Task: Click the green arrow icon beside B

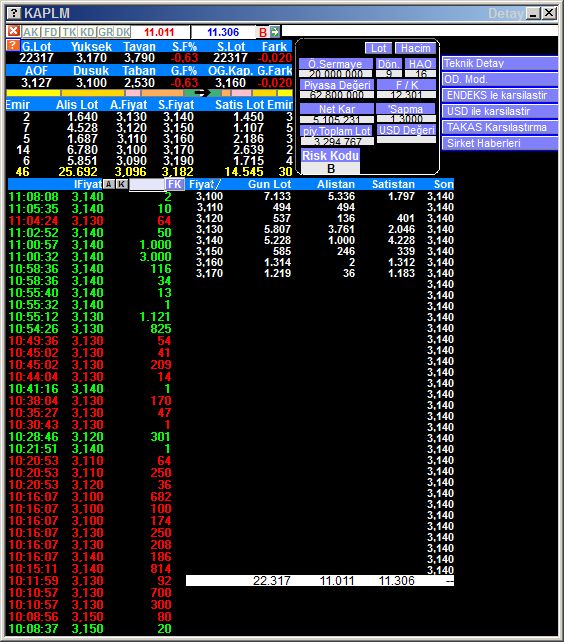Action: pos(274,32)
